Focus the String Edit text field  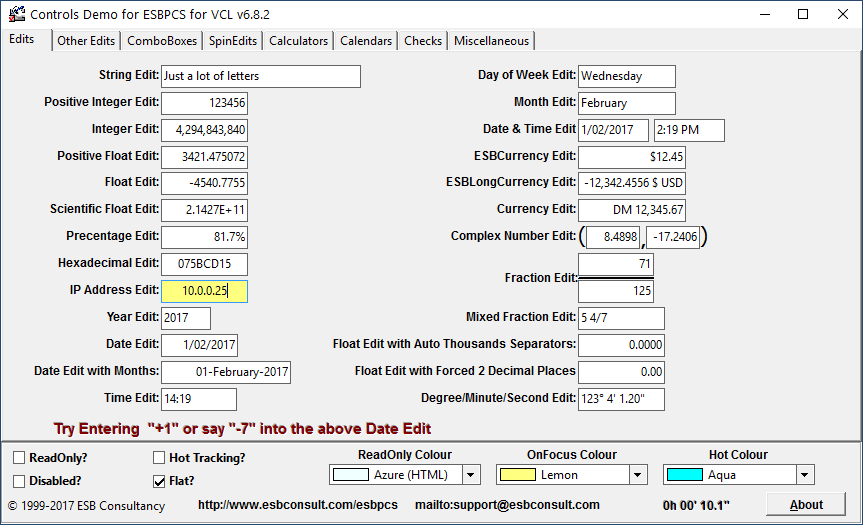point(260,76)
